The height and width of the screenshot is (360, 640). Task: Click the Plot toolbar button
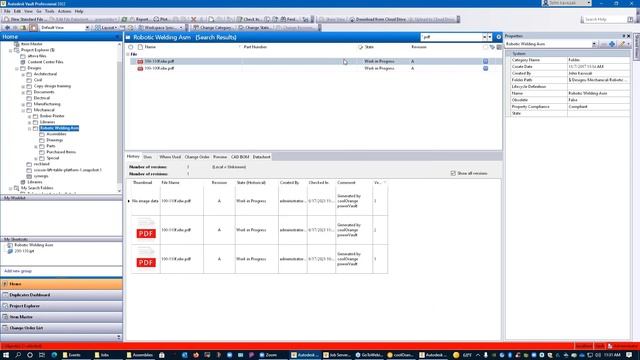[160, 19]
